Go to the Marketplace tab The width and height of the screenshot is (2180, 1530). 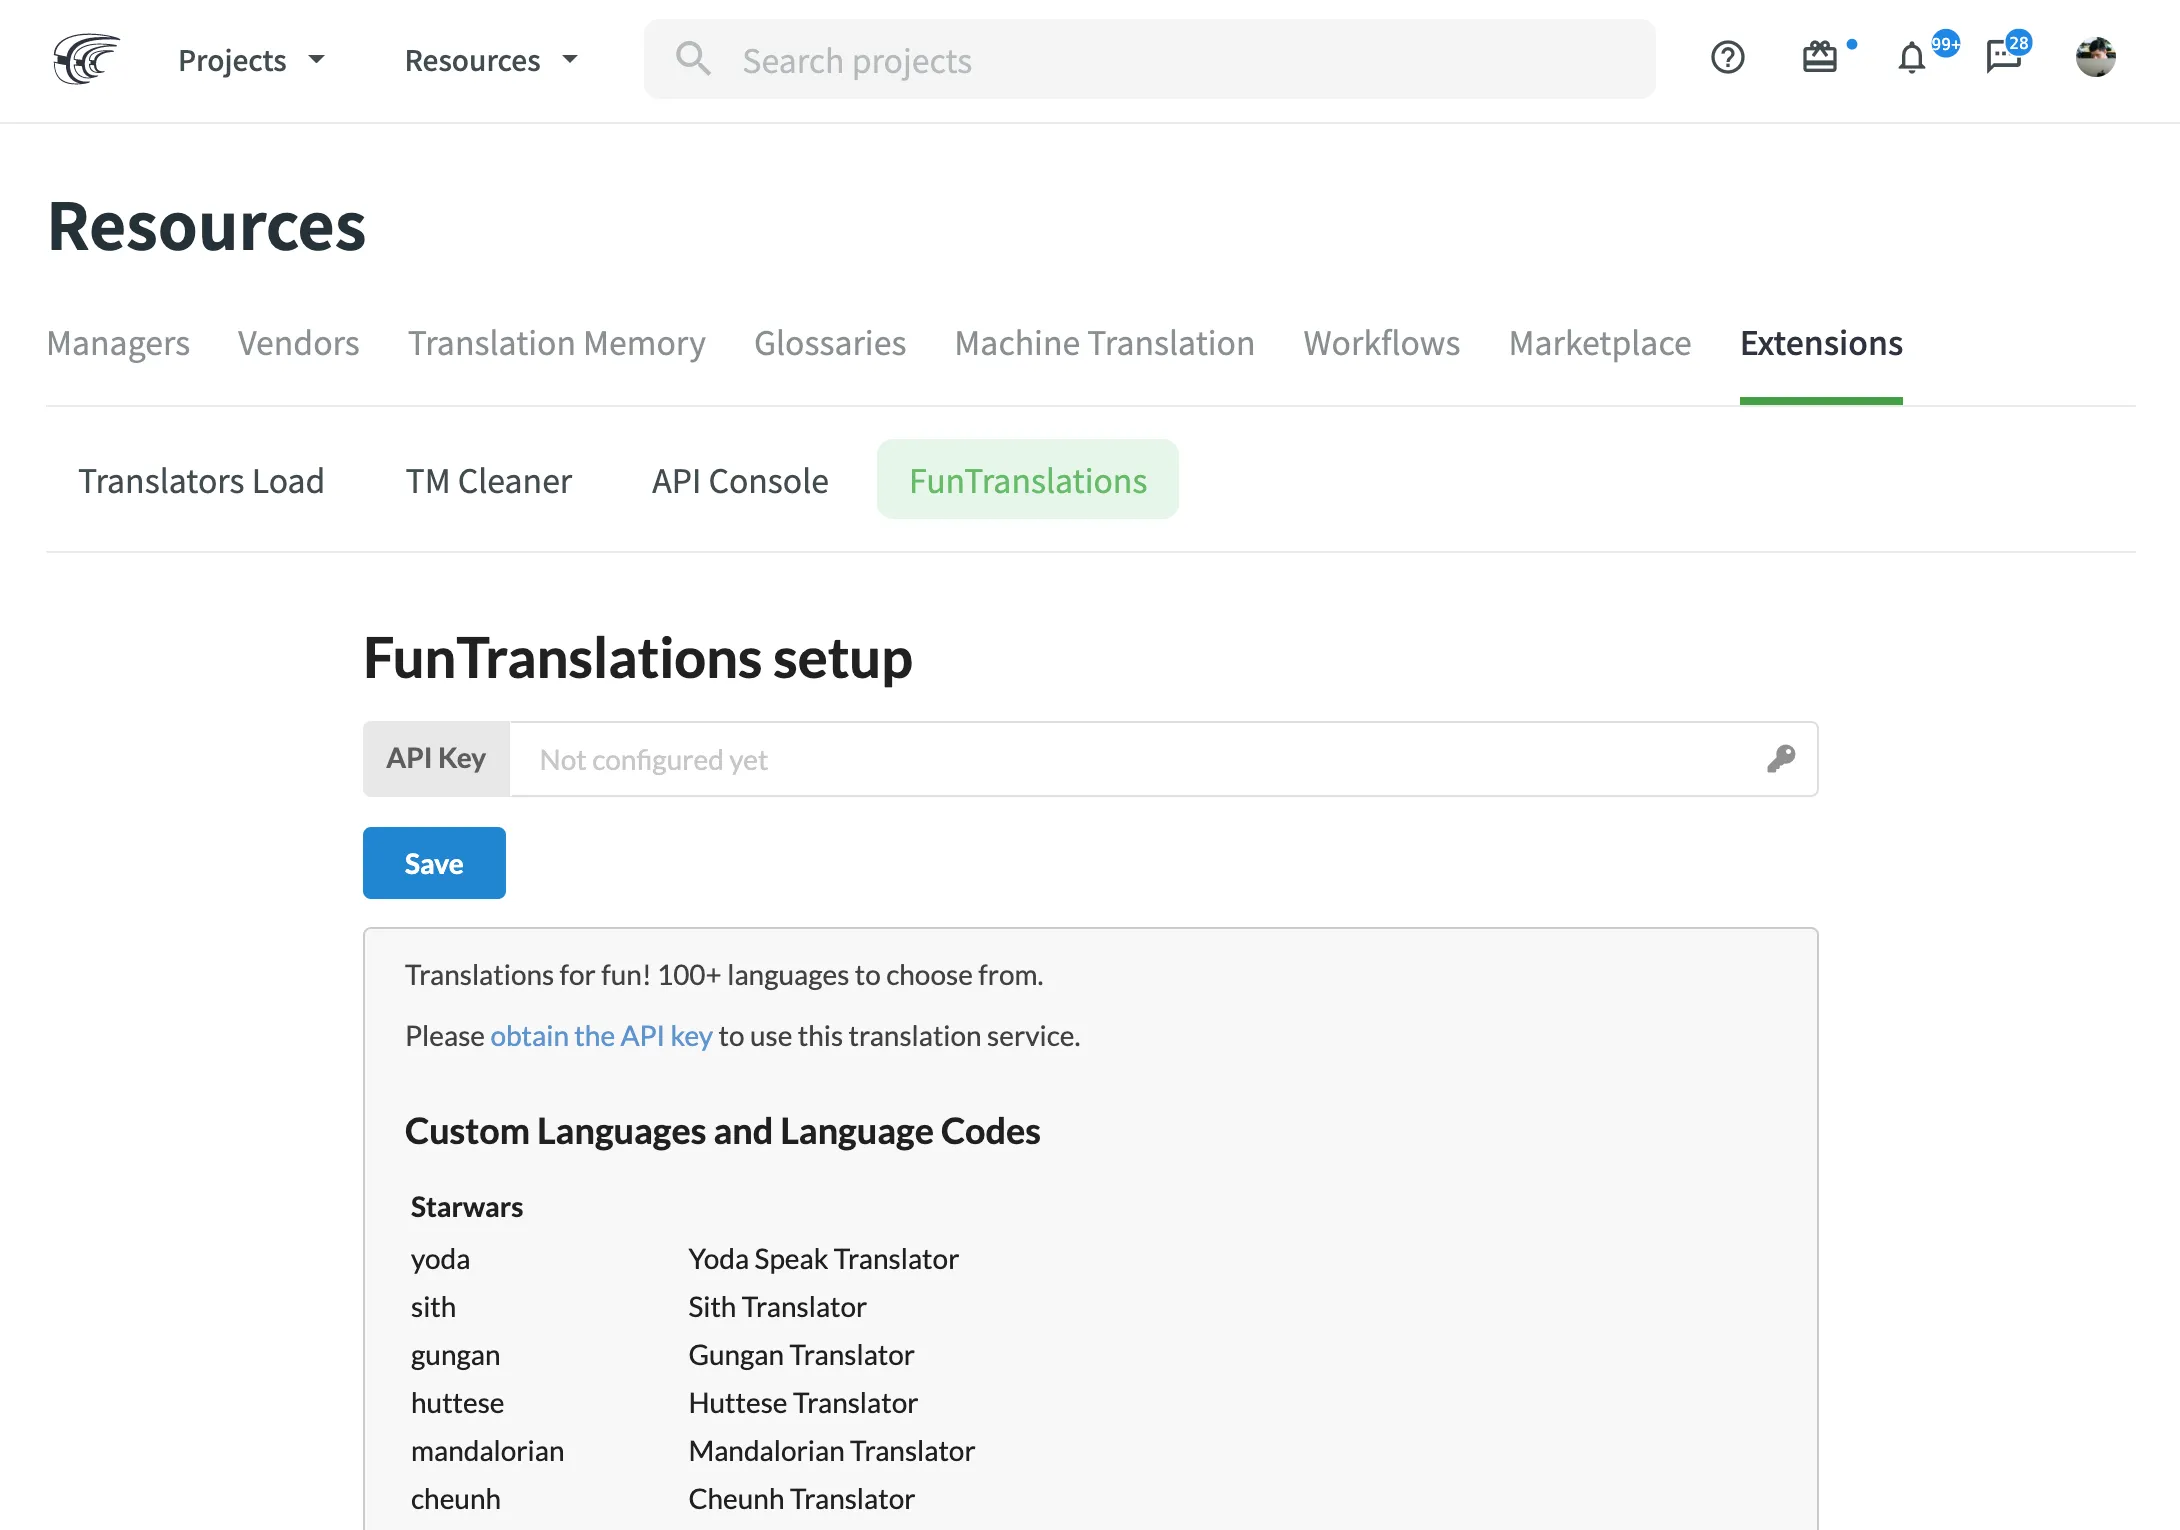[1599, 343]
